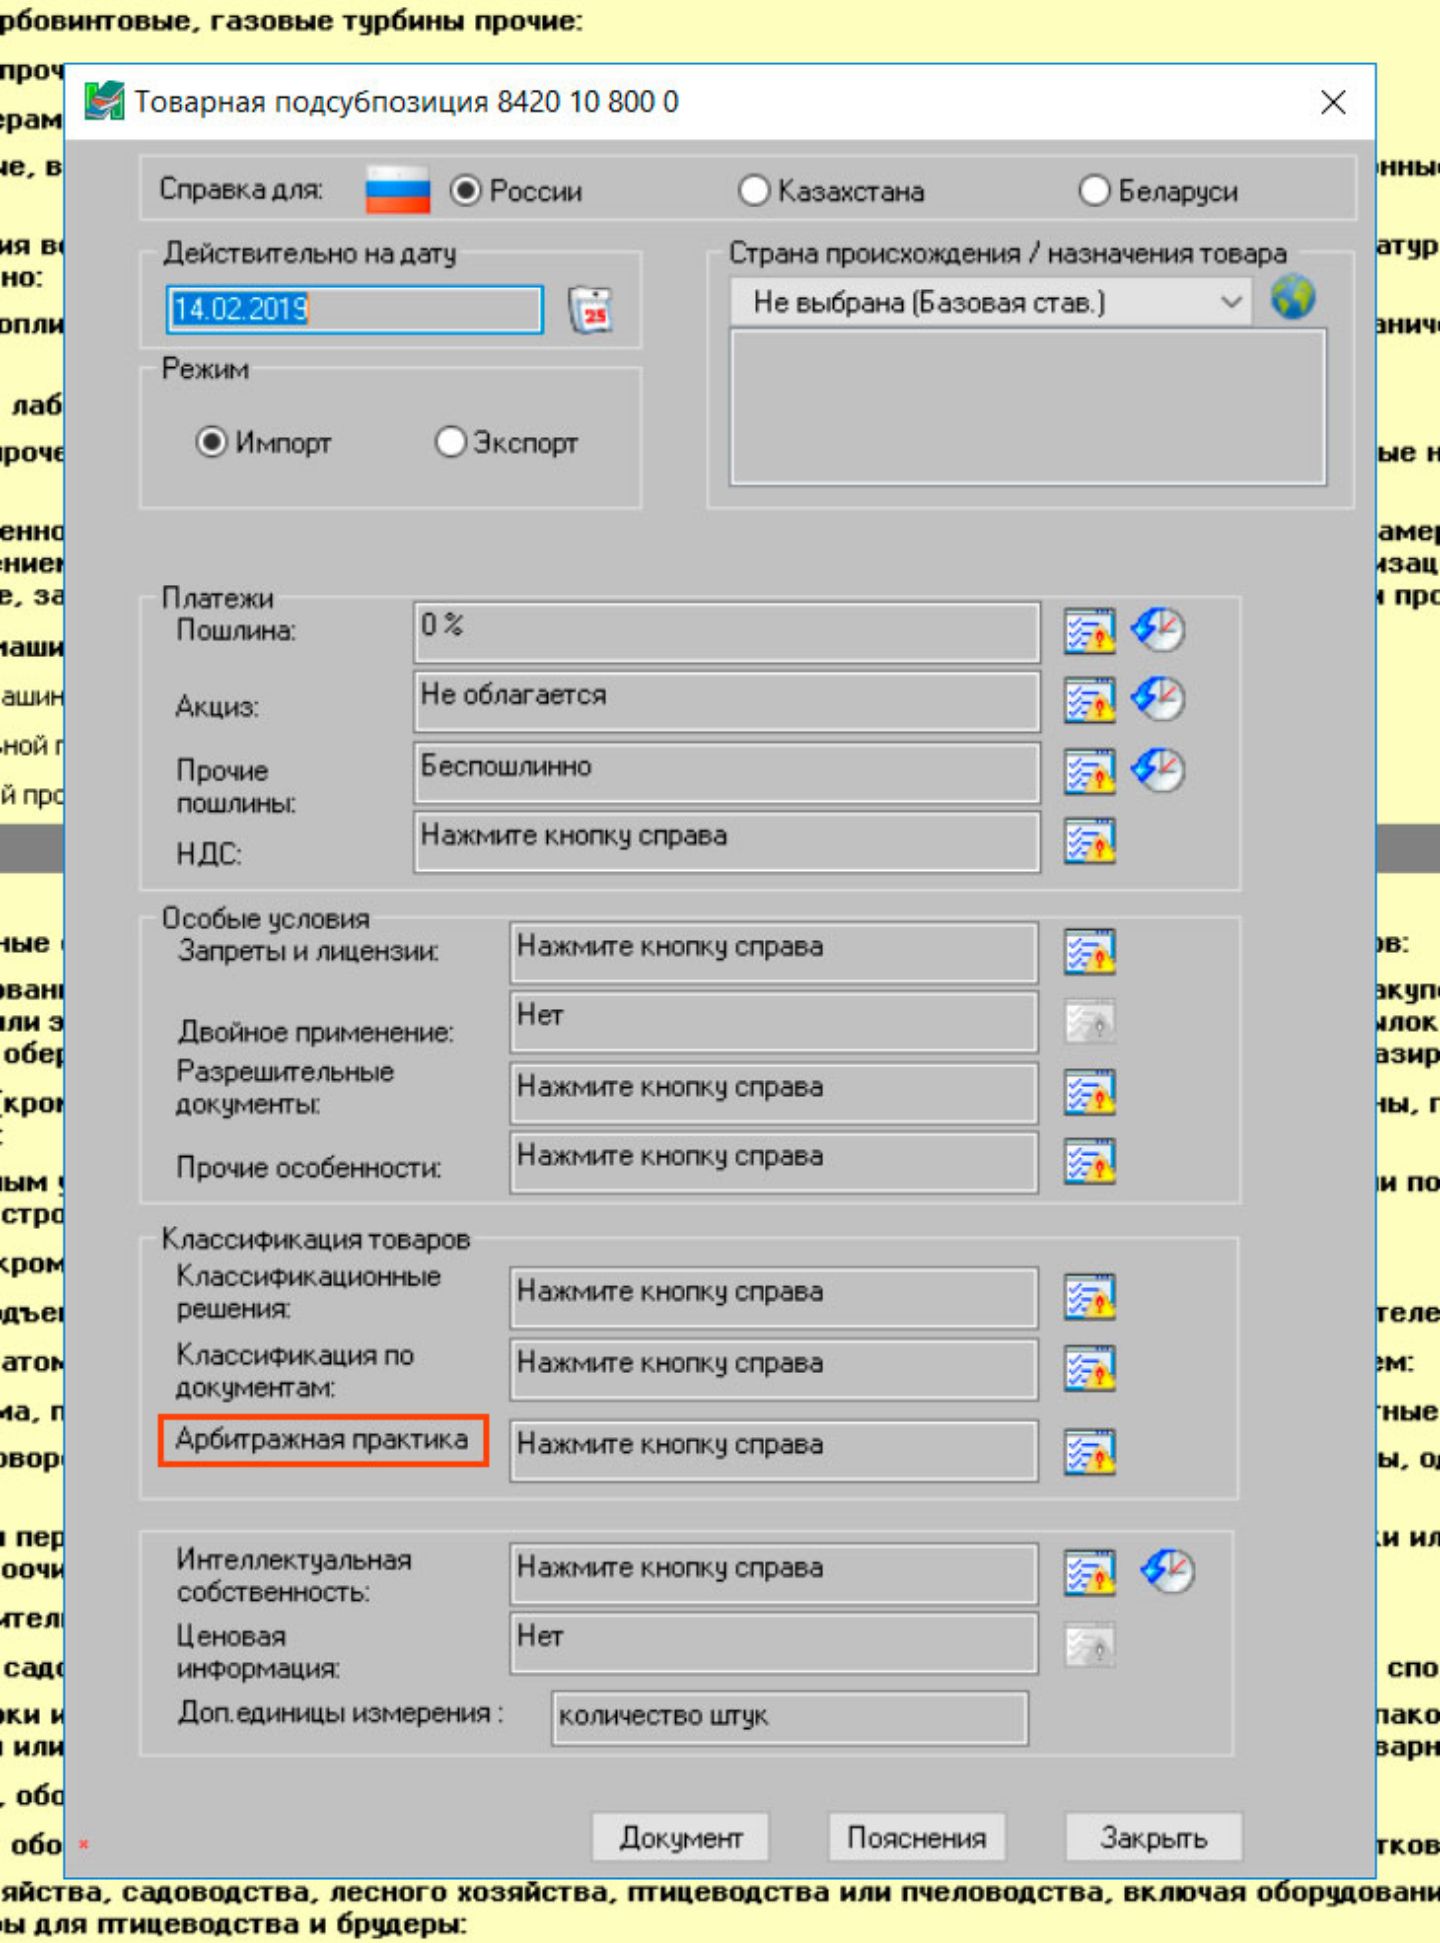
Task: Select the России radio button
Action: [466, 190]
